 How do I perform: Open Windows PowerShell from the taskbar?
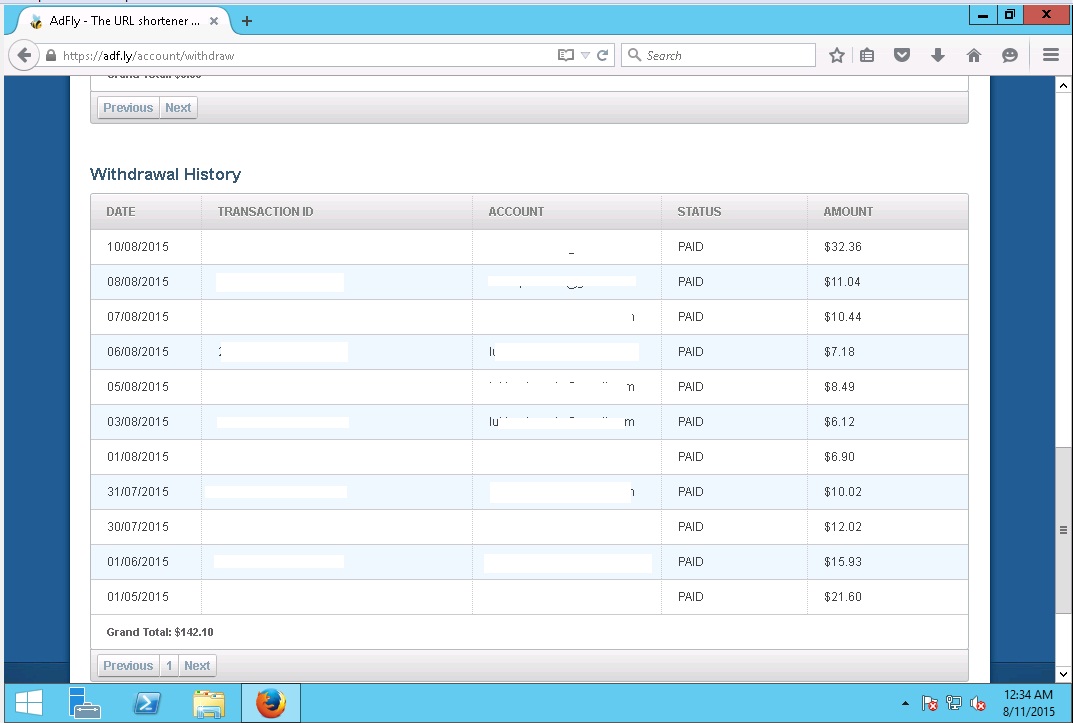(147, 704)
